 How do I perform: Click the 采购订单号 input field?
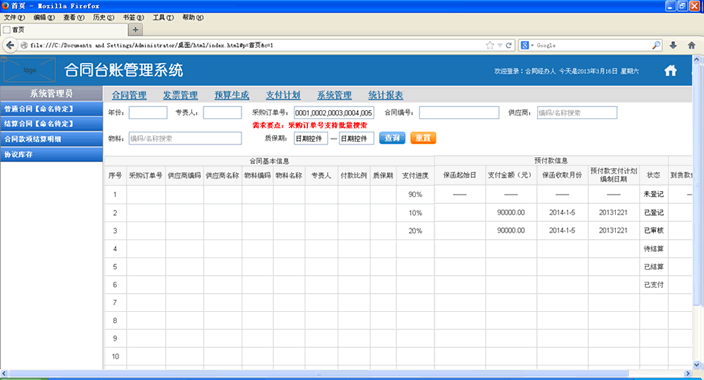click(334, 113)
